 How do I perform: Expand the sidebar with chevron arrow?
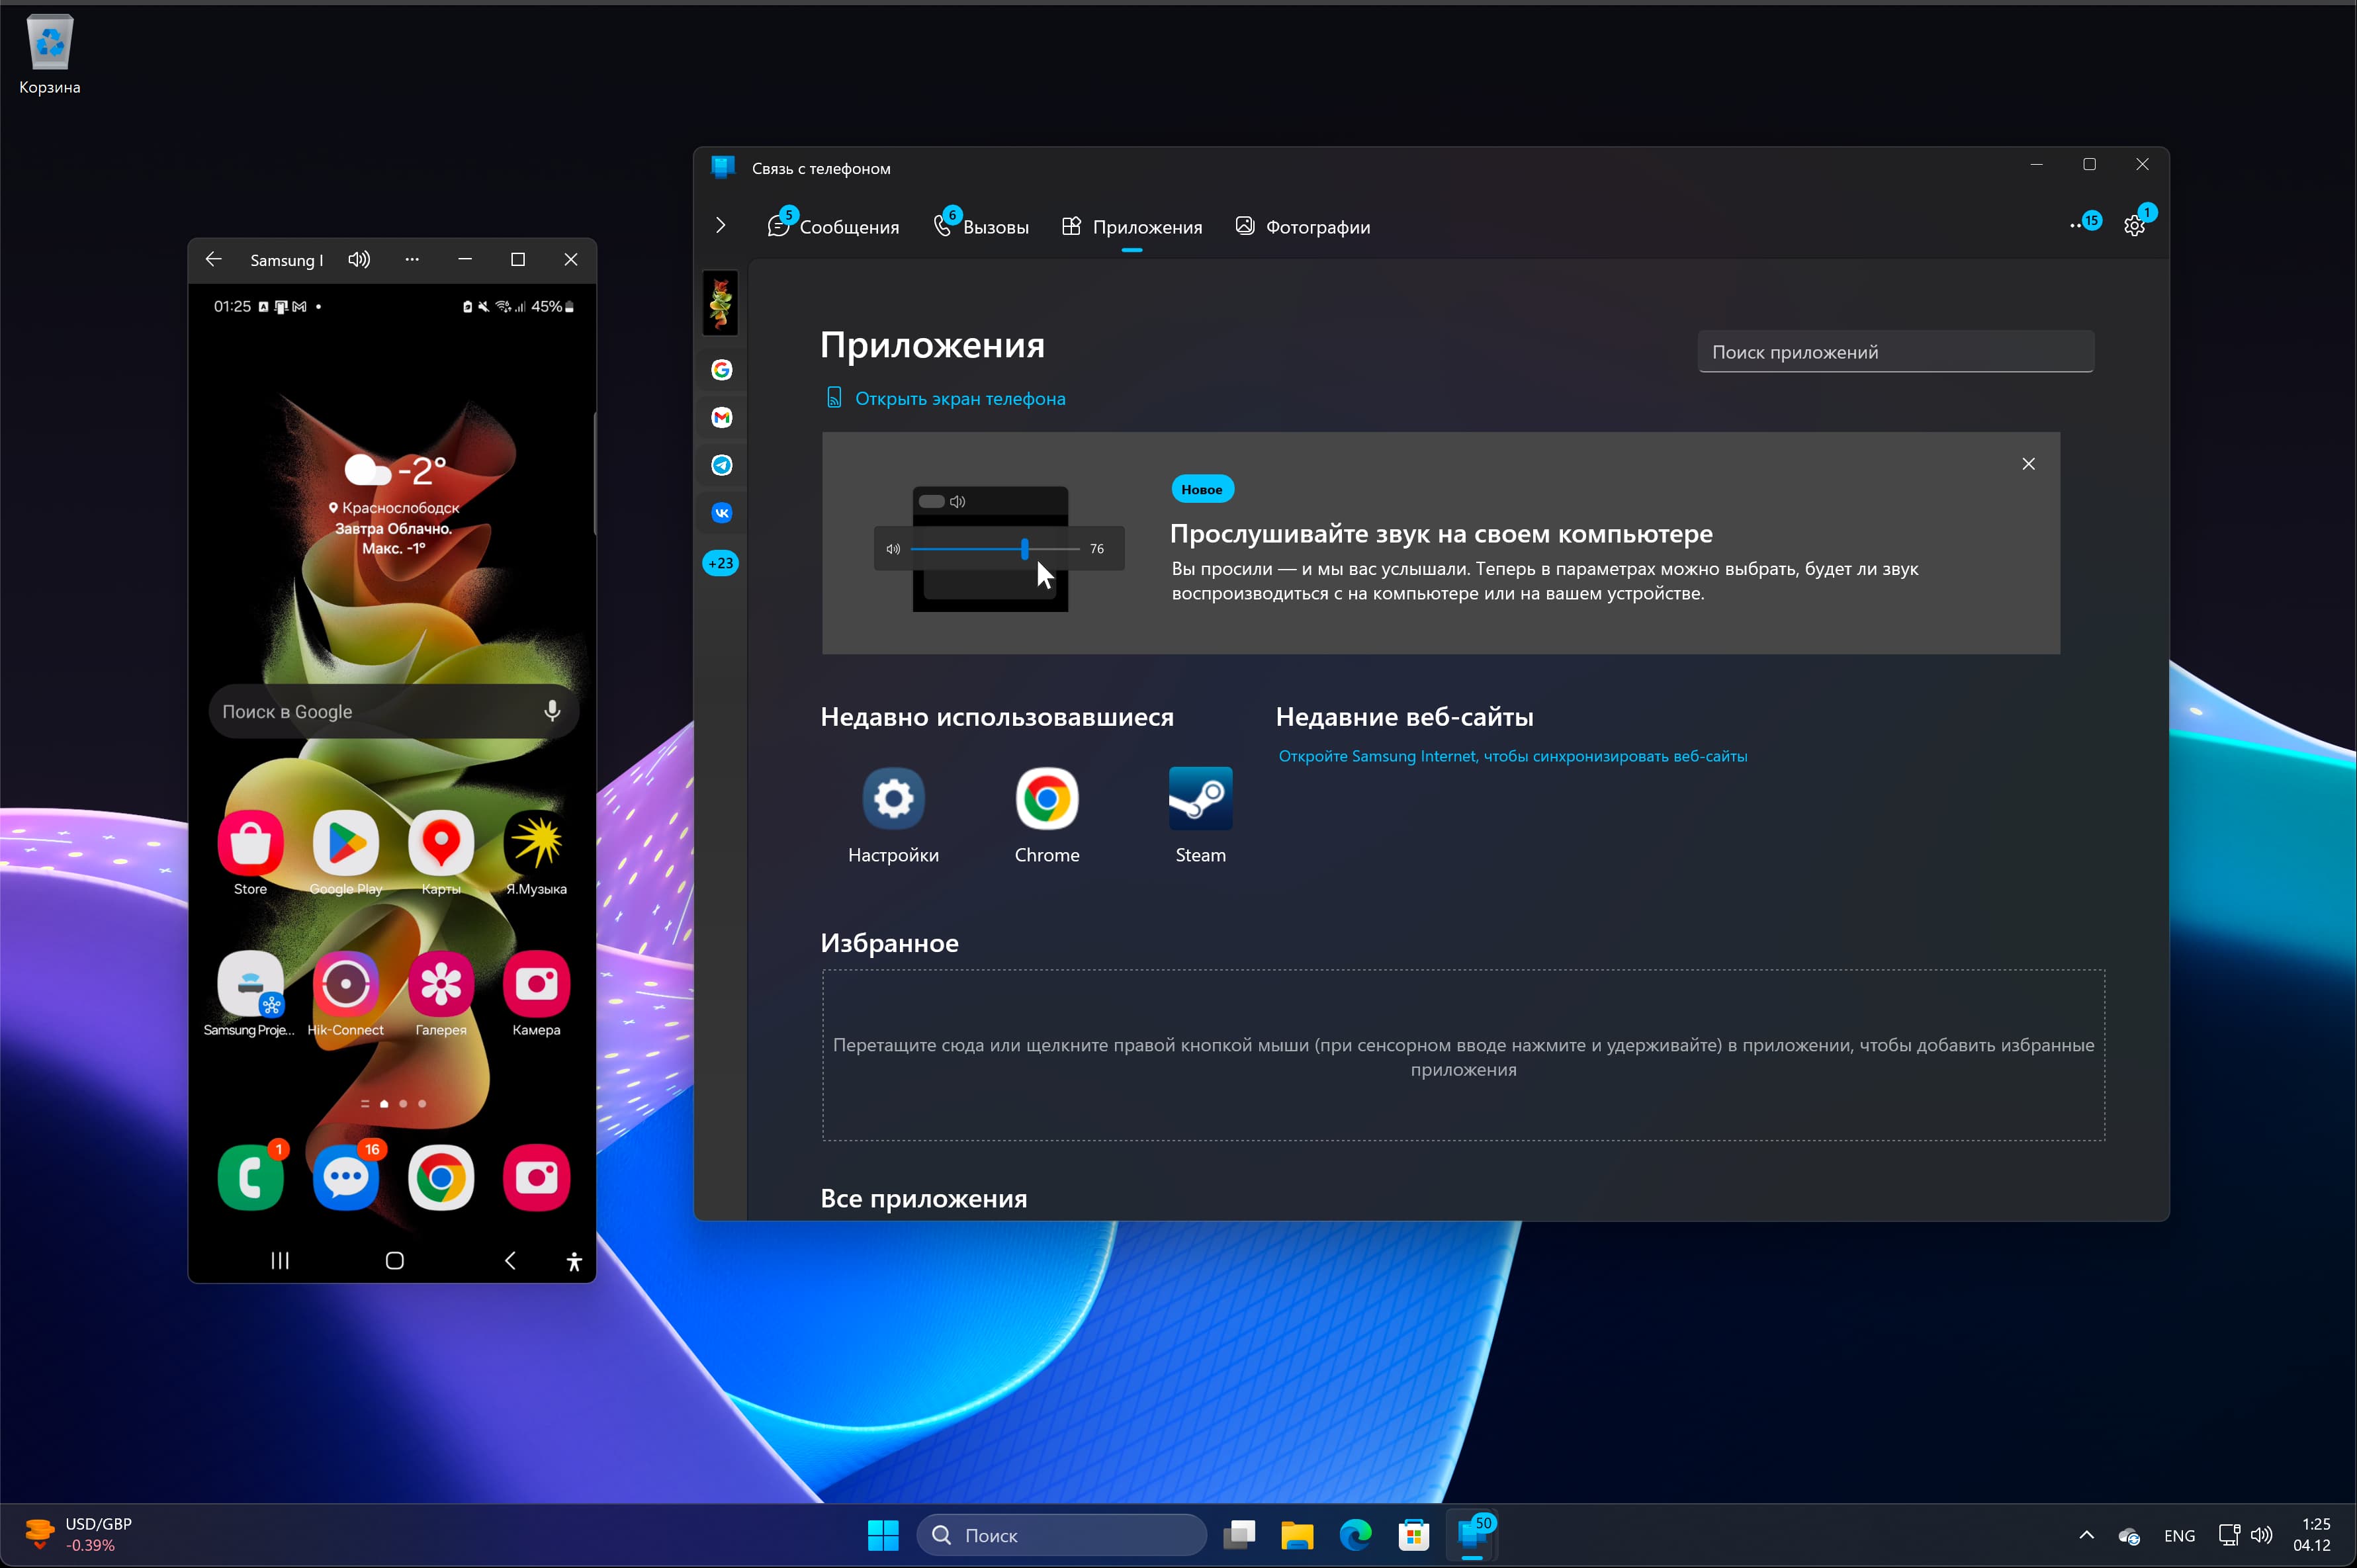tap(720, 226)
